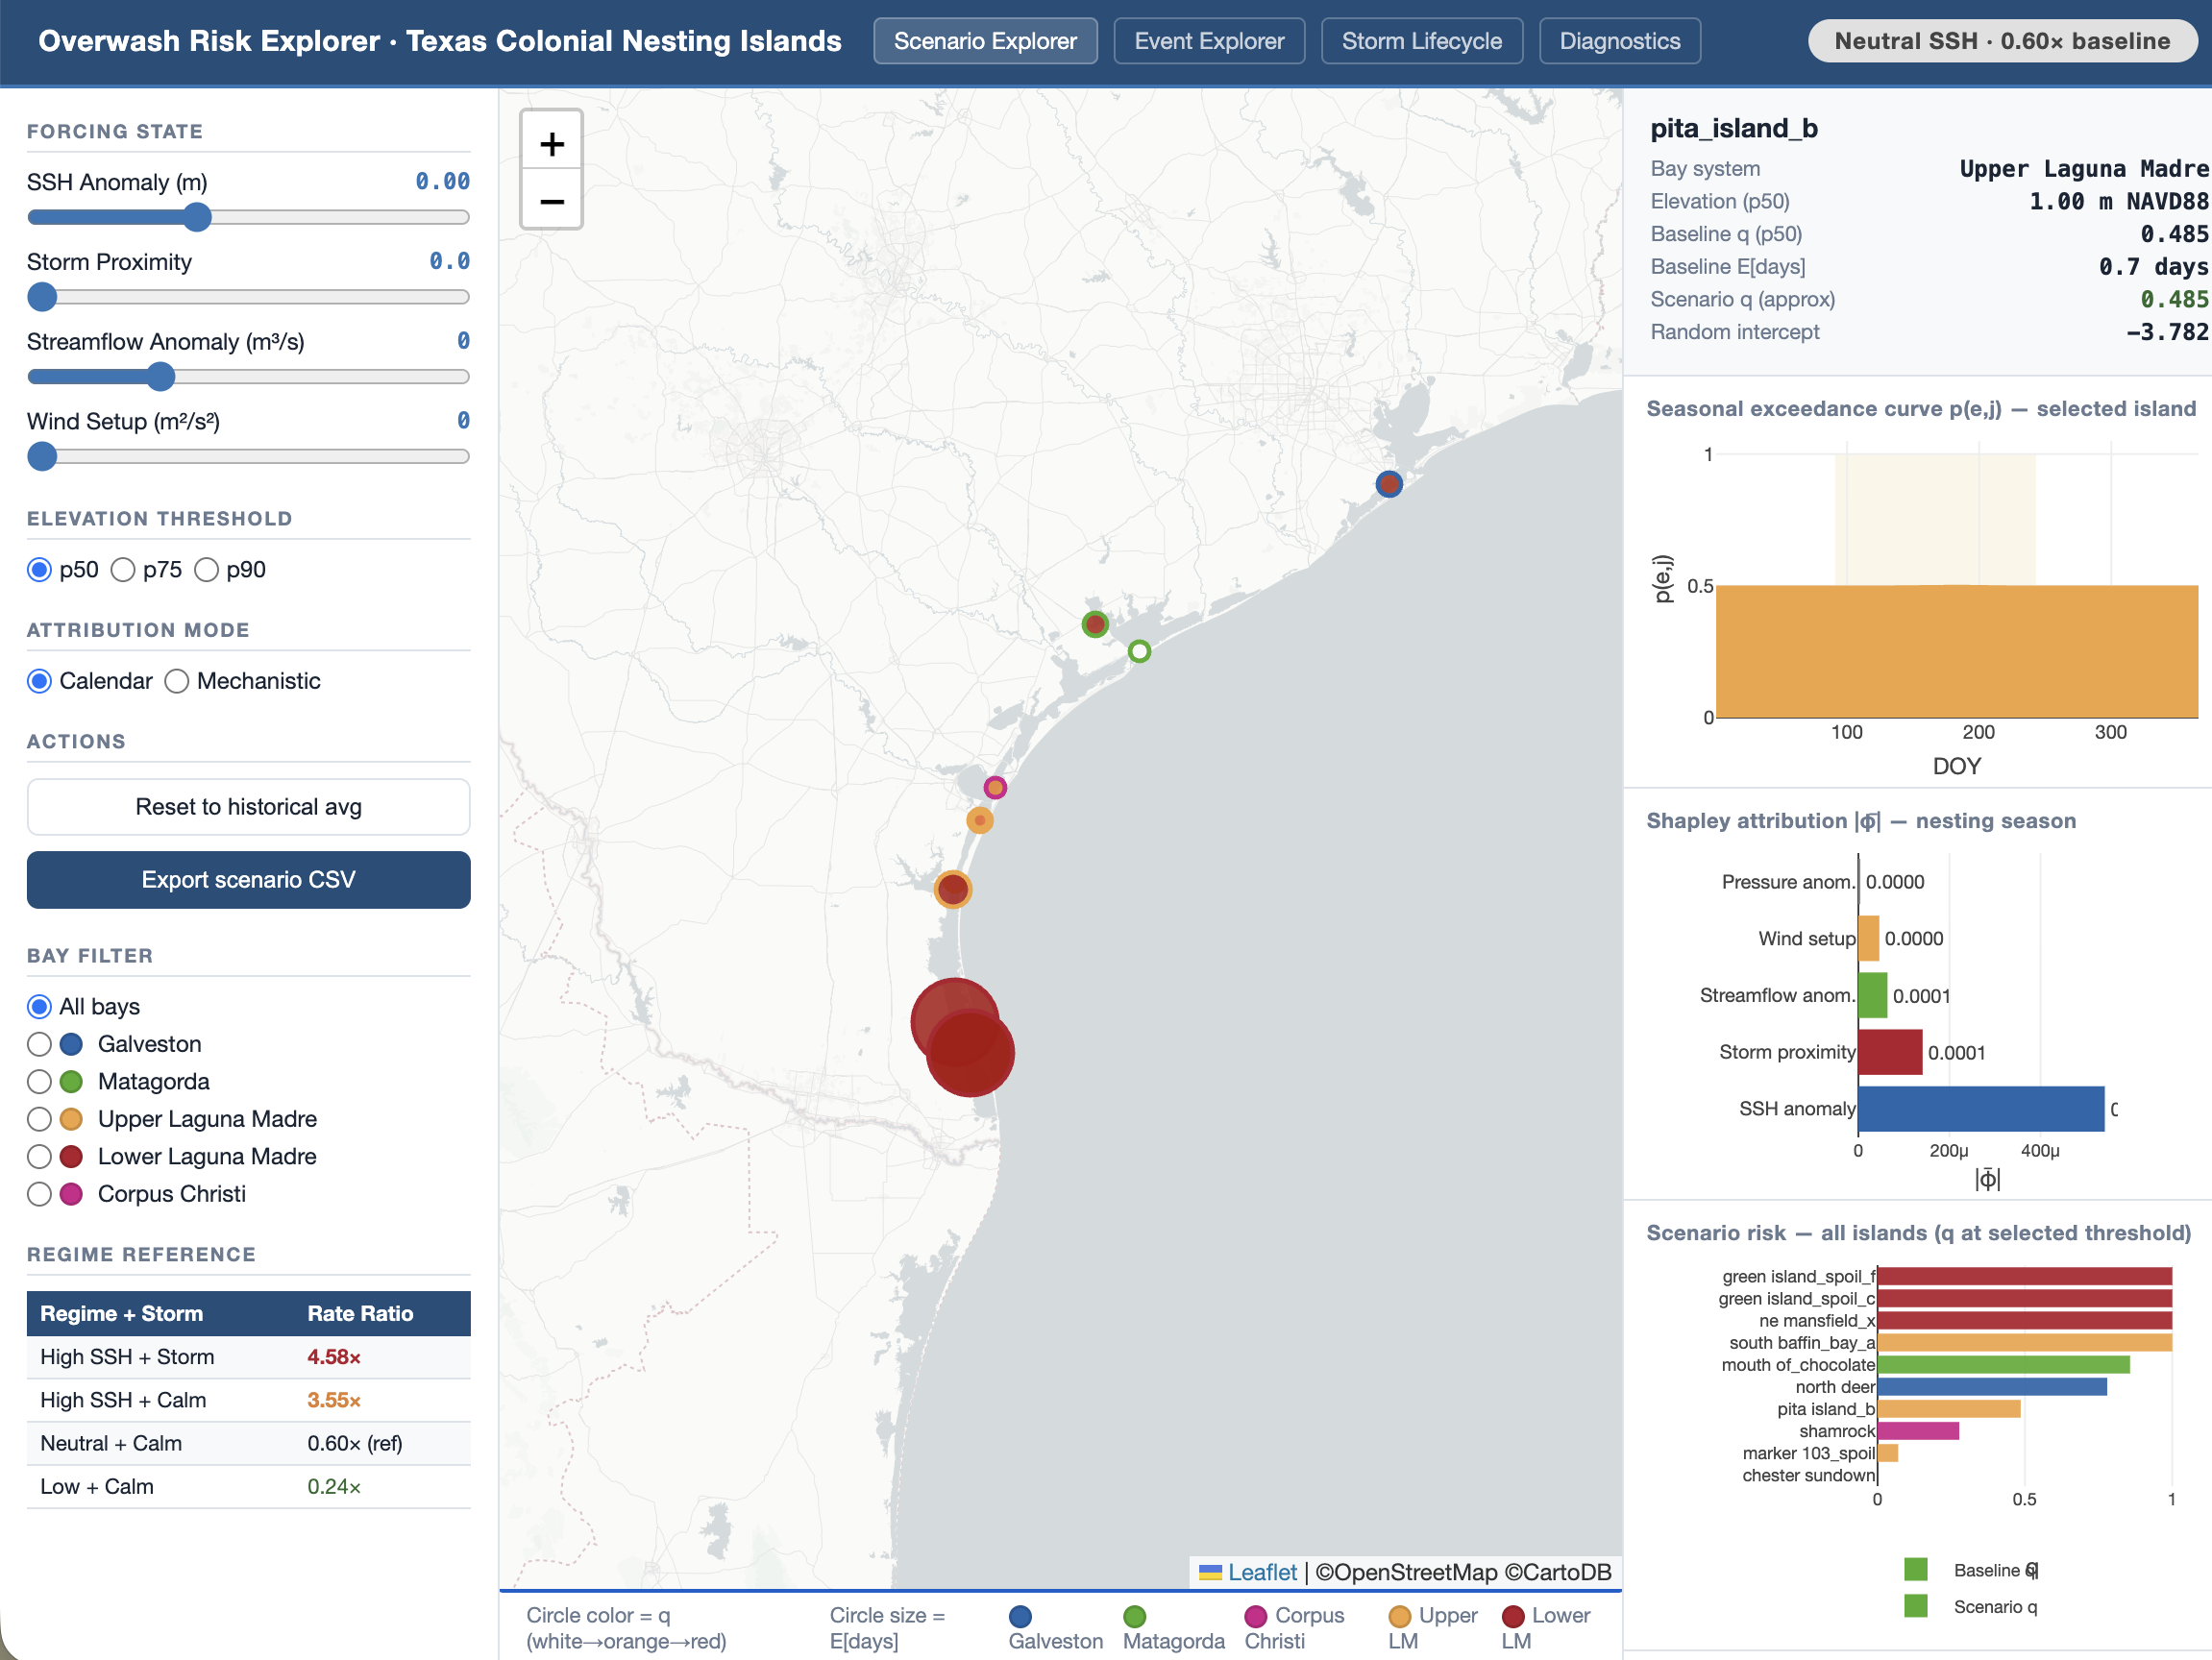Image resolution: width=2212 pixels, height=1660 pixels.
Task: Click Lower LM legend dot below the map
Action: 1513,1616
